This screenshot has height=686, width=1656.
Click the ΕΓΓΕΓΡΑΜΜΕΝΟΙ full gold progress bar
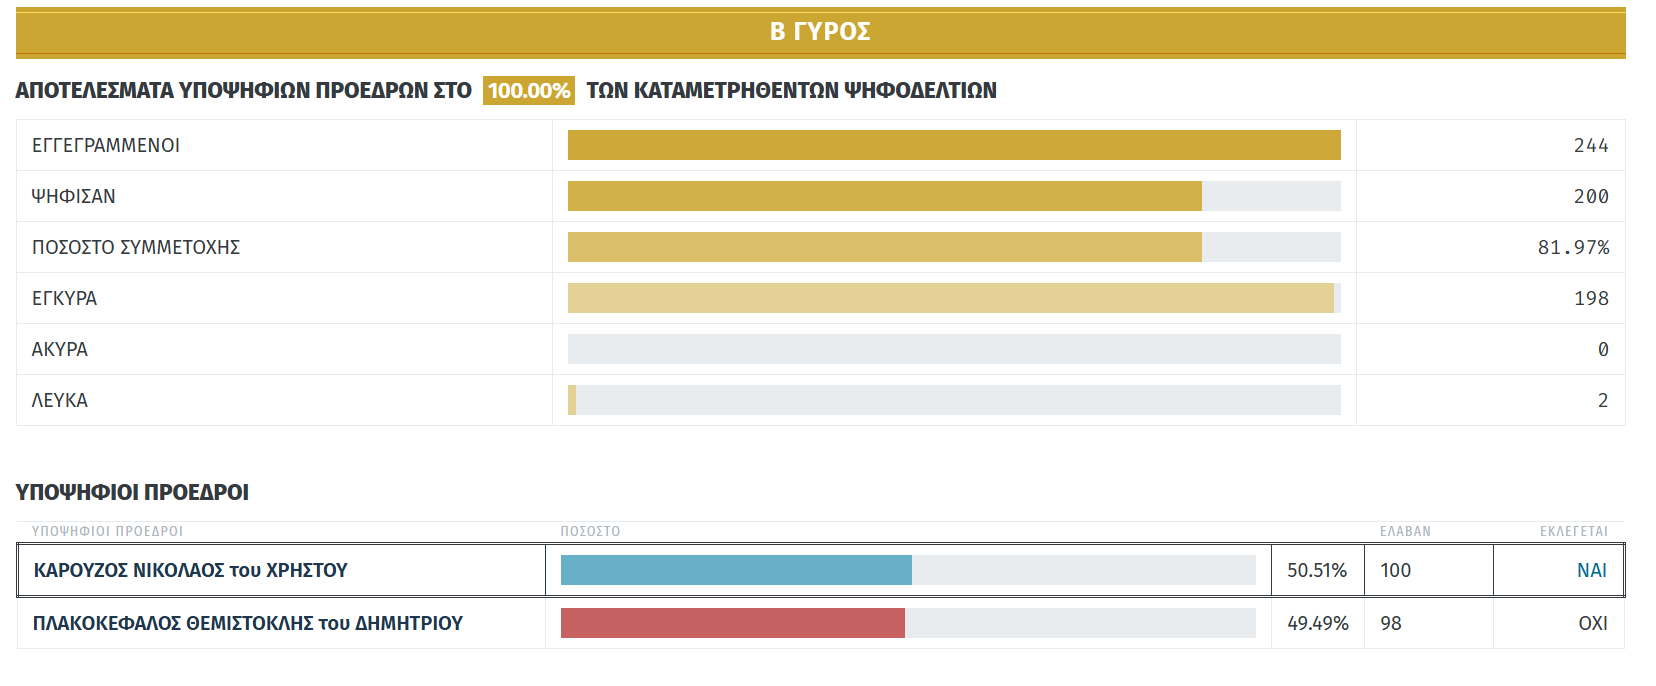pos(953,145)
